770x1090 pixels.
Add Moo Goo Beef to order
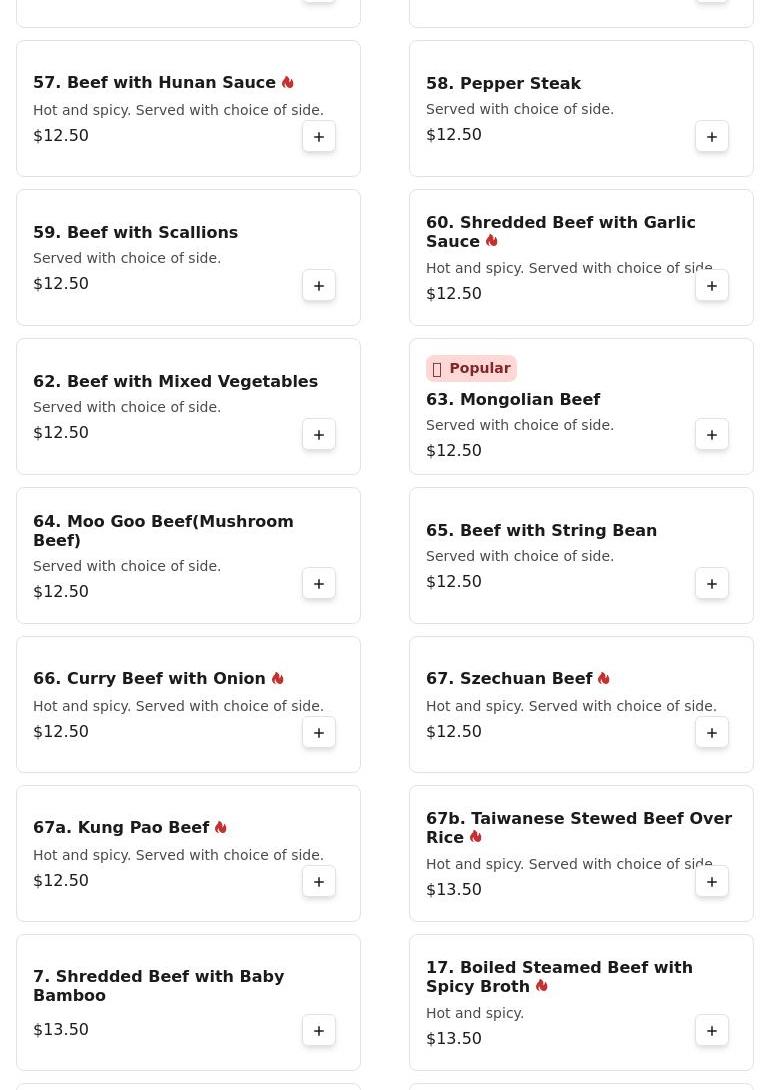click(x=319, y=584)
